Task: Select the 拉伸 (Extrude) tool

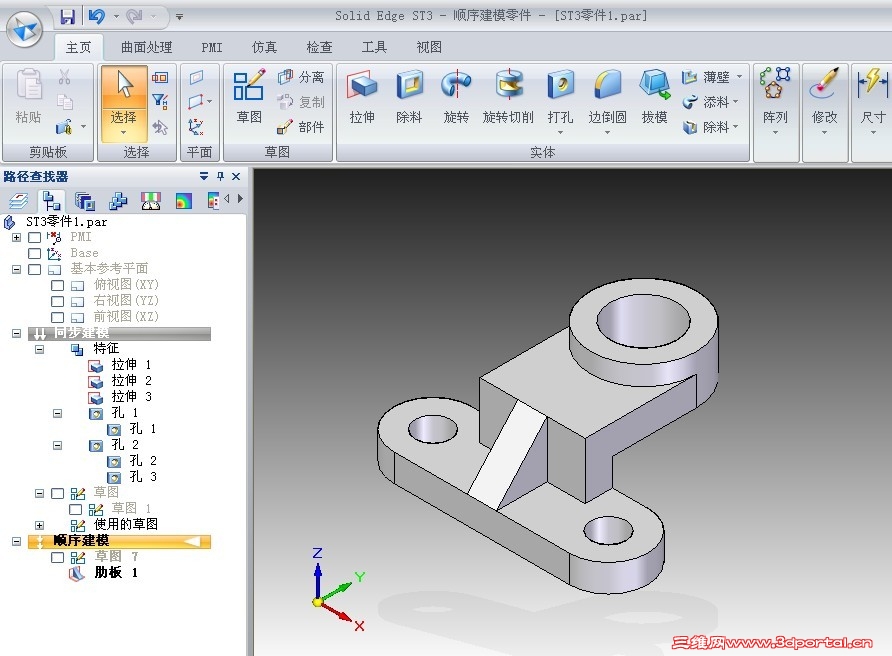Action: point(362,97)
